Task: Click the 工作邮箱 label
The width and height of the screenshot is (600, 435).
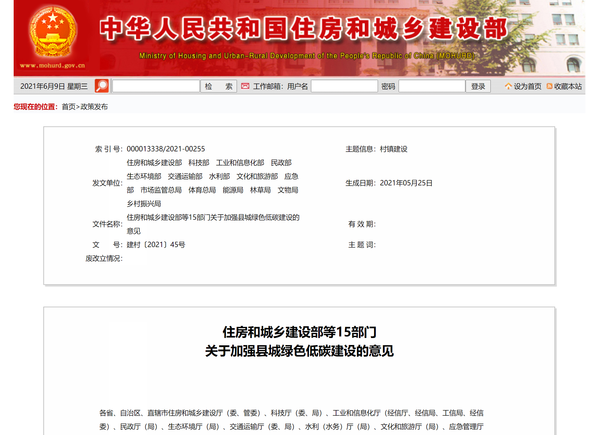Action: pyautogui.click(x=268, y=87)
